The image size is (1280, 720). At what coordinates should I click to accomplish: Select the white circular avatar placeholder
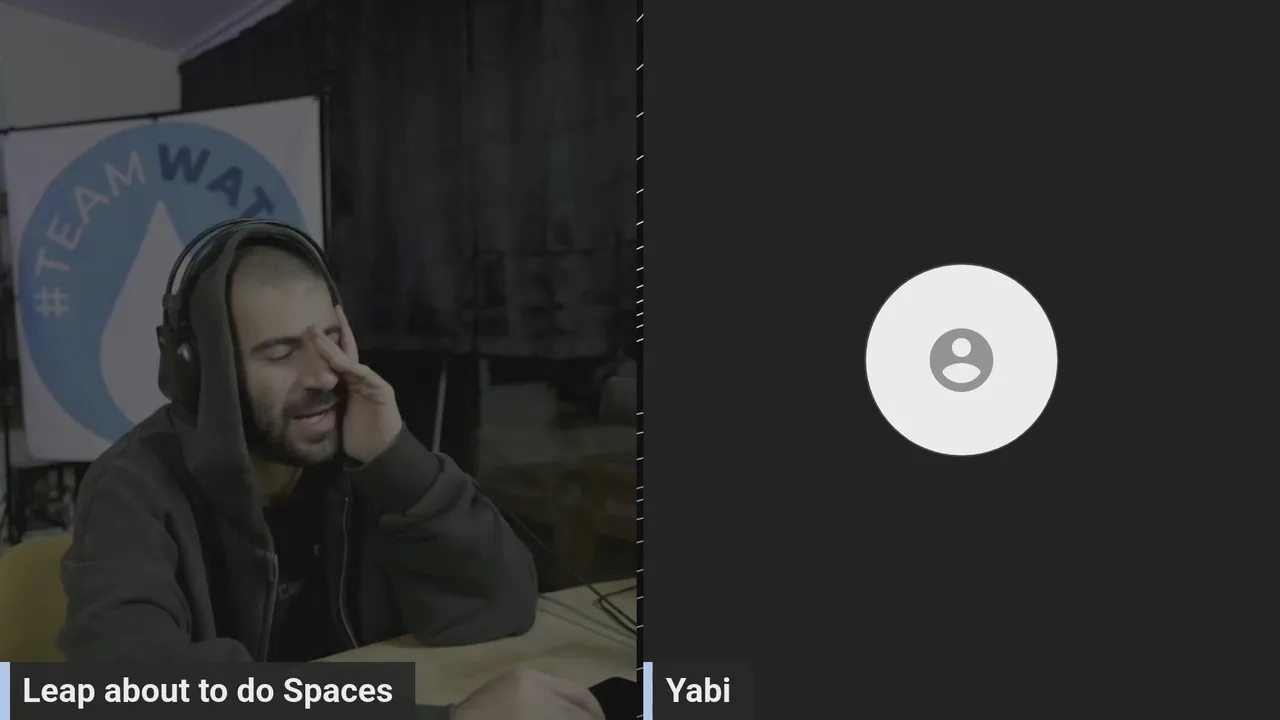[x=961, y=360]
